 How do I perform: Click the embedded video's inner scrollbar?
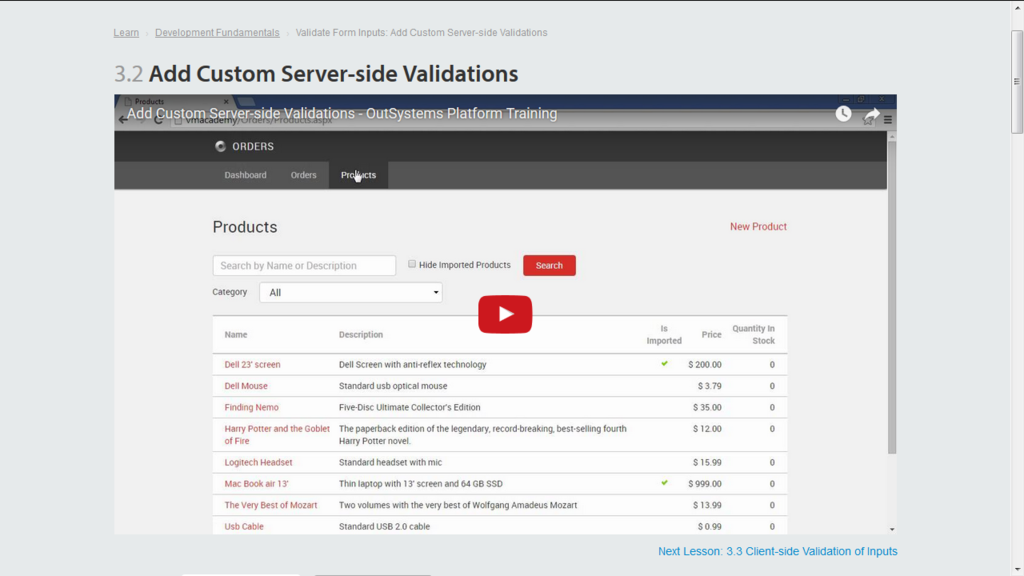point(891,297)
